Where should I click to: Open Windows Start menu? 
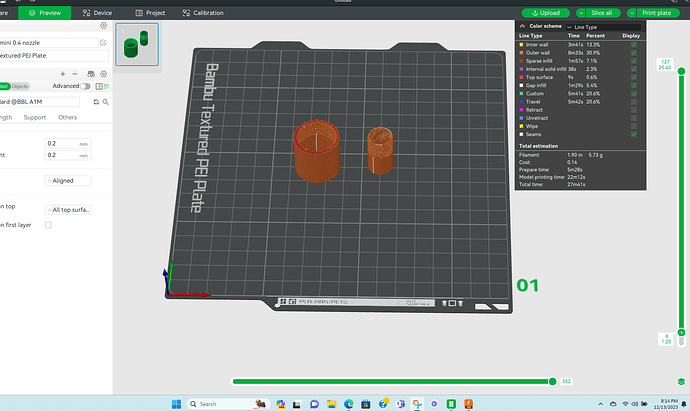pos(176,404)
